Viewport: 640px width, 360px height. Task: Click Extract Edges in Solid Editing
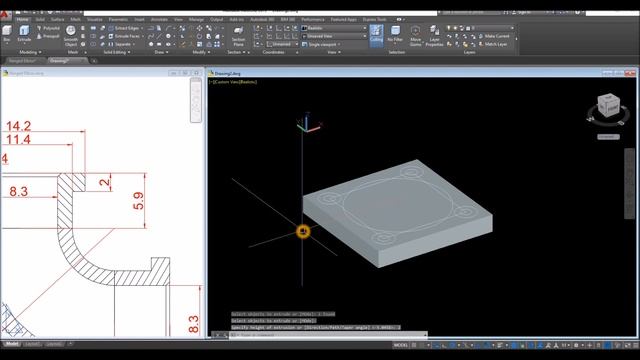125,28
